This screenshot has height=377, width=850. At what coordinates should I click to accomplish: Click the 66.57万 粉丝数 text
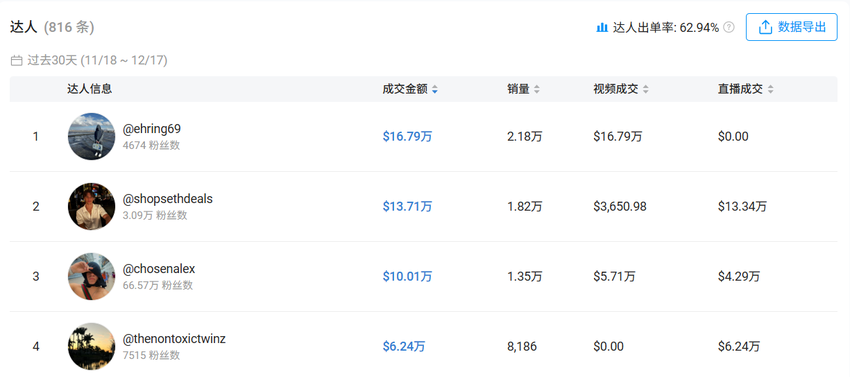[x=158, y=285]
